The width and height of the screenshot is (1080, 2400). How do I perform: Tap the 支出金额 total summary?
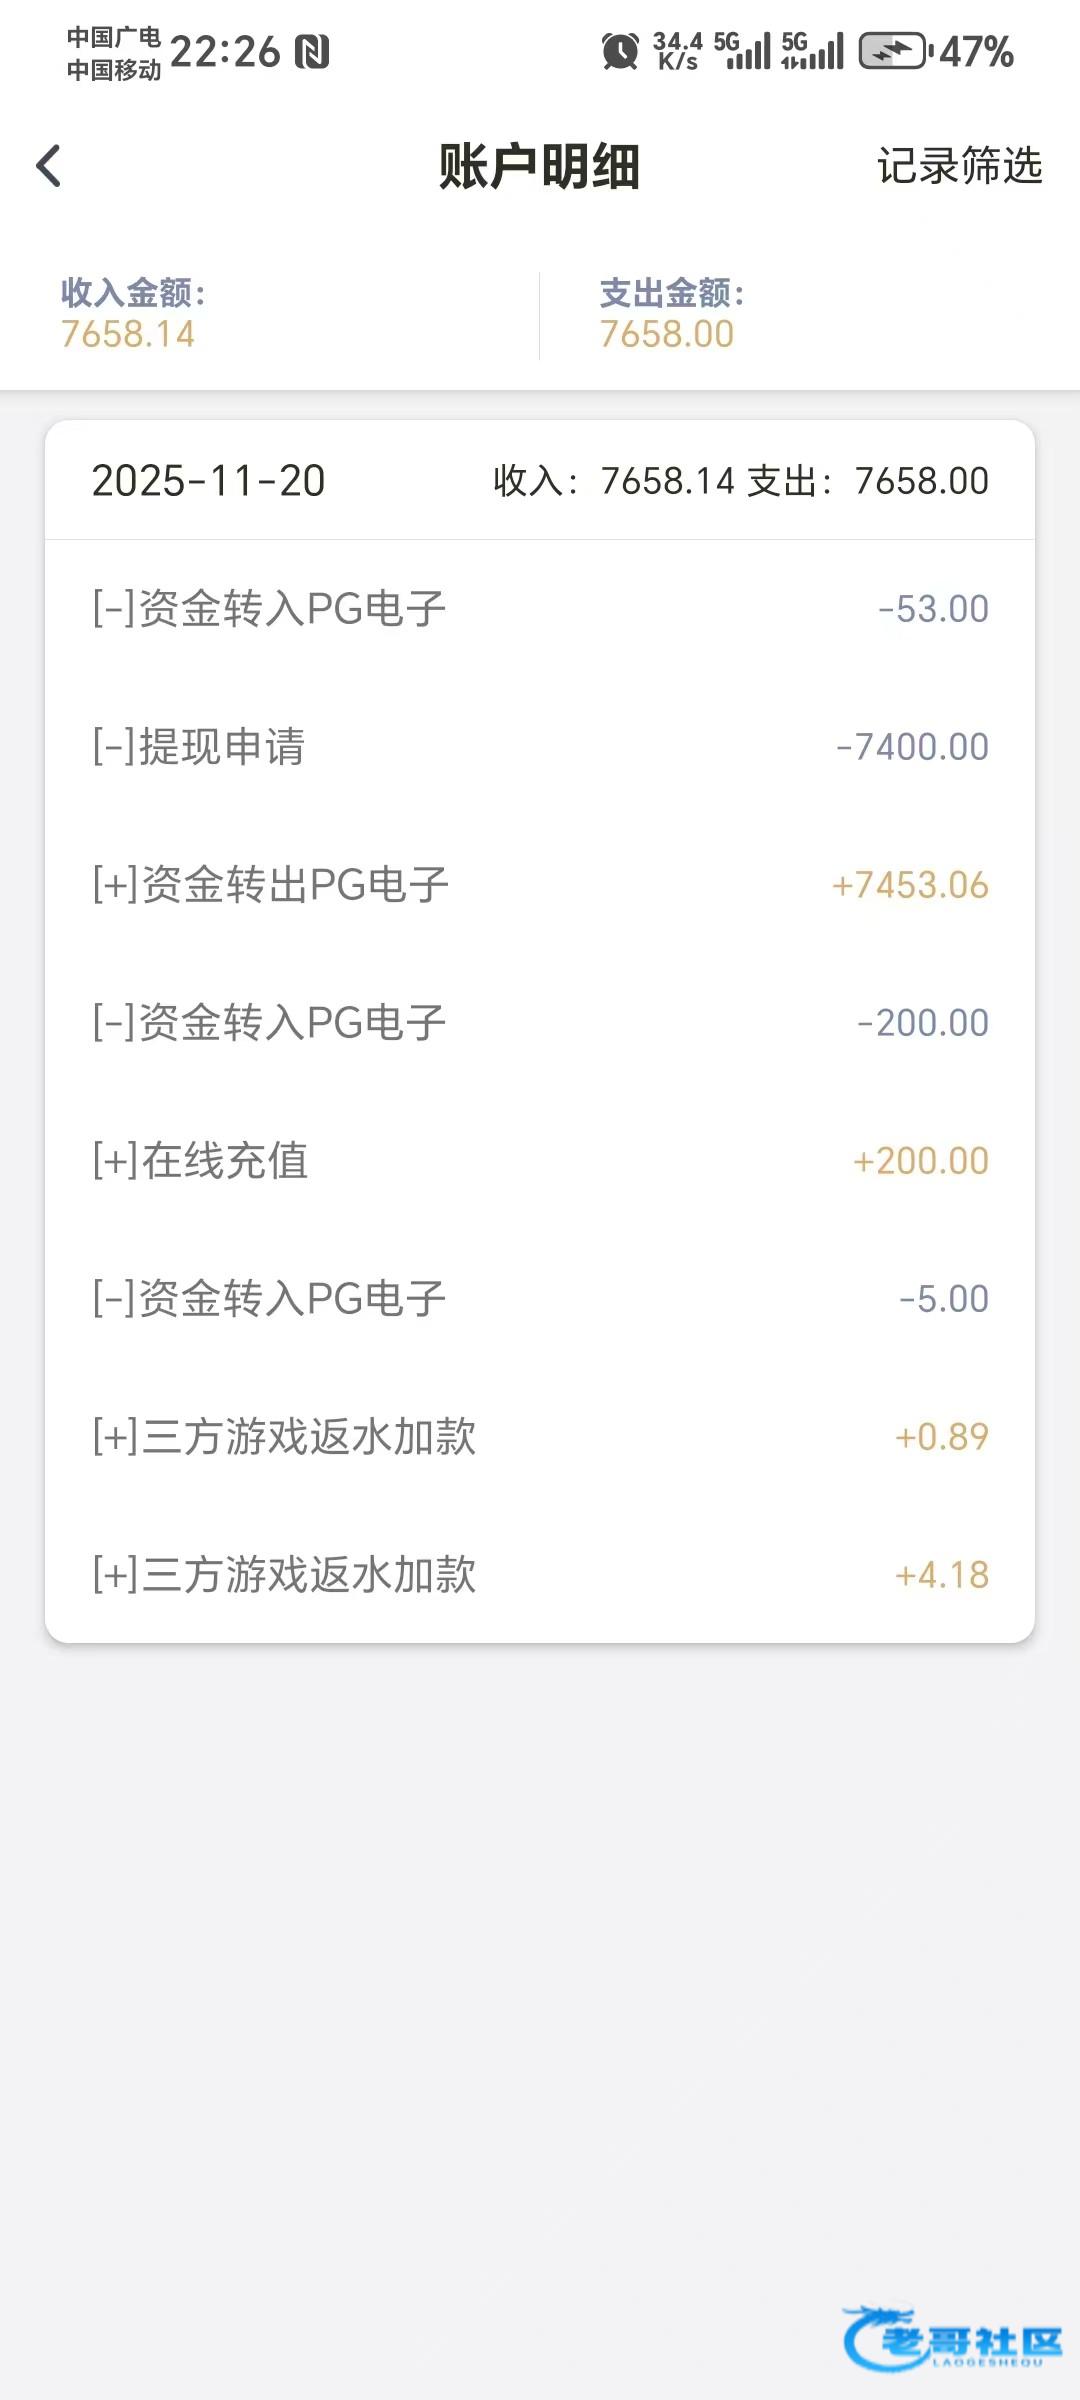click(672, 314)
